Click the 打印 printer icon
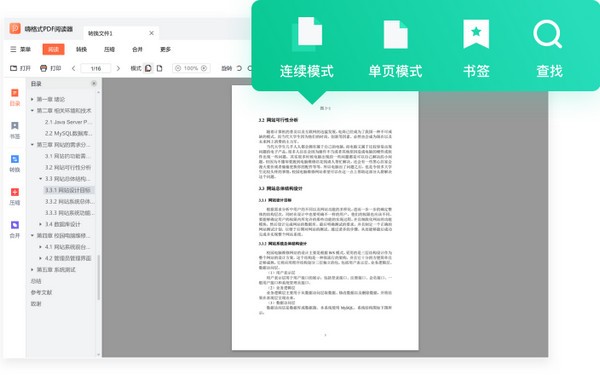Image resolution: width=600 pixels, height=375 pixels. [x=44, y=68]
